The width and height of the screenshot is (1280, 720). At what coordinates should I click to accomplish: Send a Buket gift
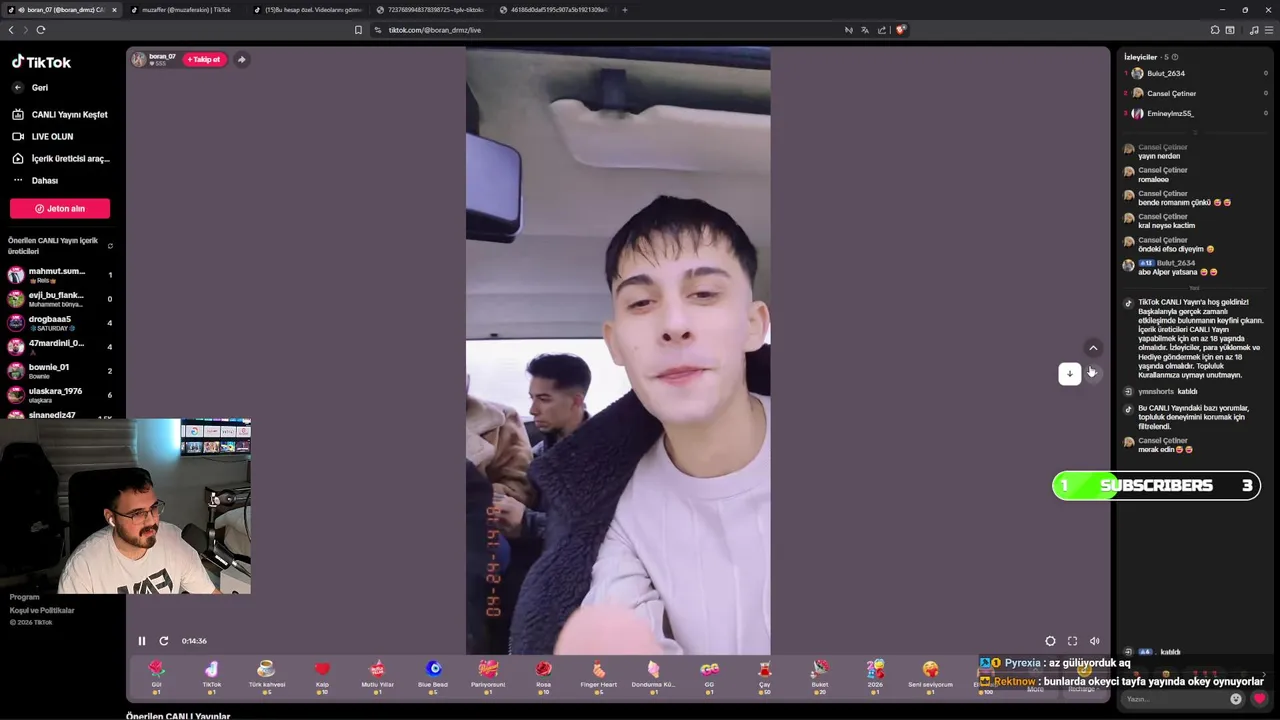click(820, 676)
